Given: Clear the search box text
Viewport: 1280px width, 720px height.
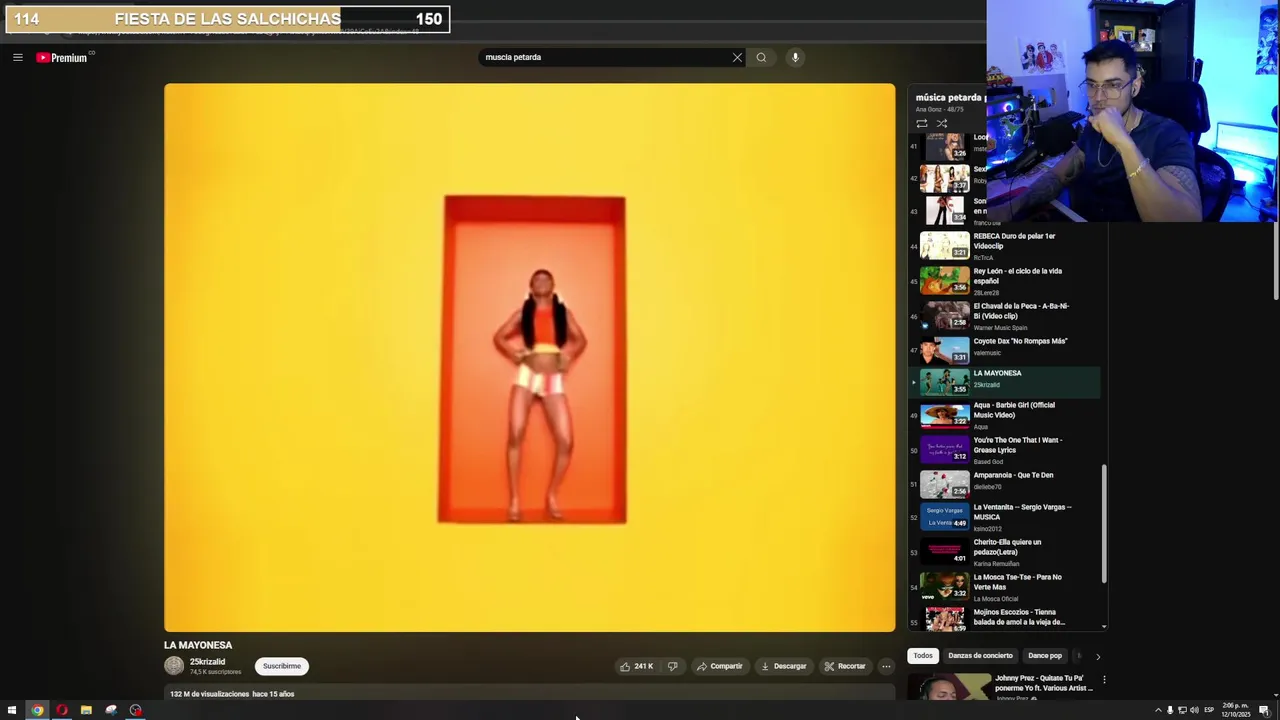Looking at the screenshot, I should 737,57.
